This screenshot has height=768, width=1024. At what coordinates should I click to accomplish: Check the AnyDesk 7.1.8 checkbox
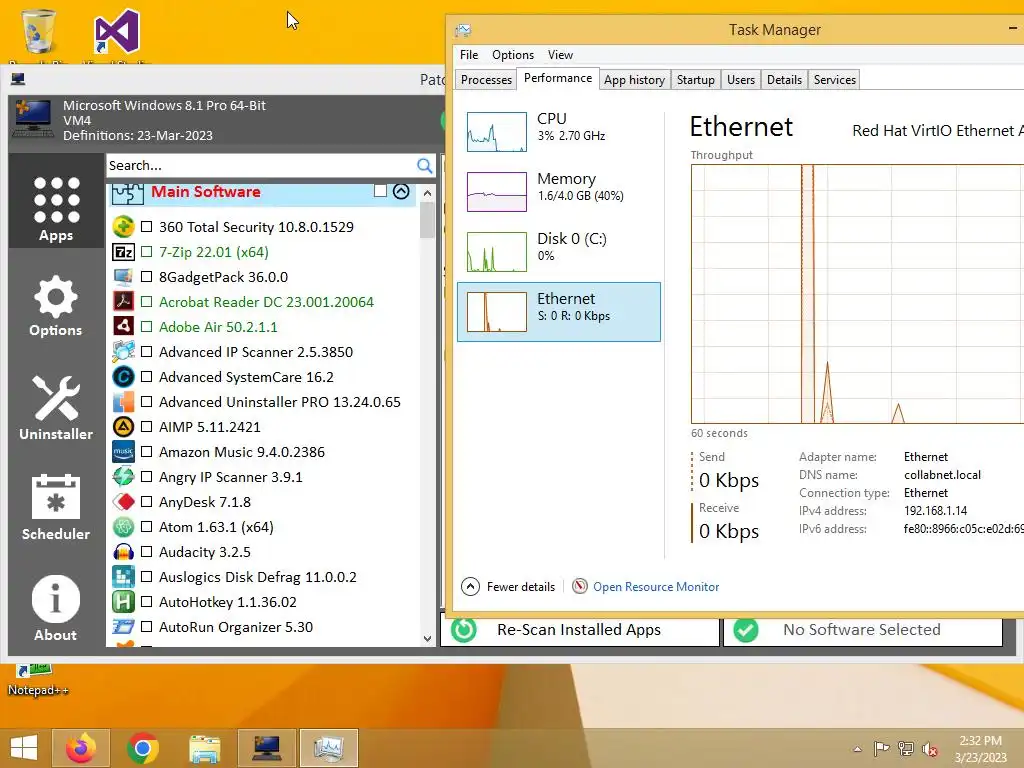146,502
